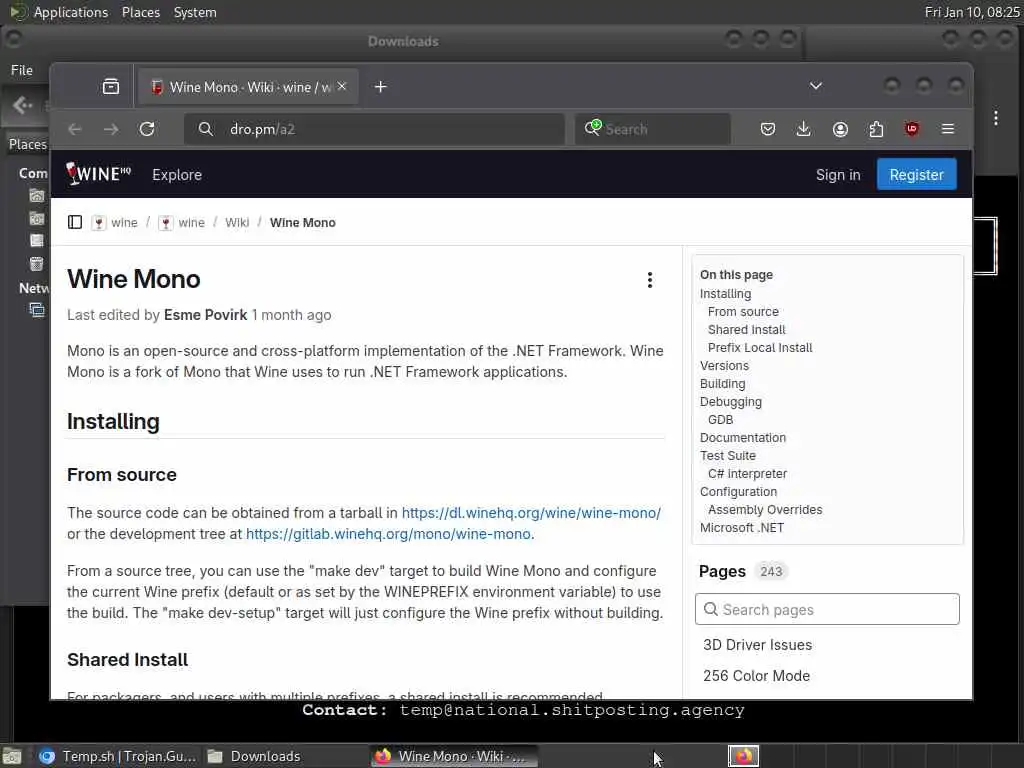Click the back arrow in Downloads window
The image size is (1024, 768).
pos(22,105)
